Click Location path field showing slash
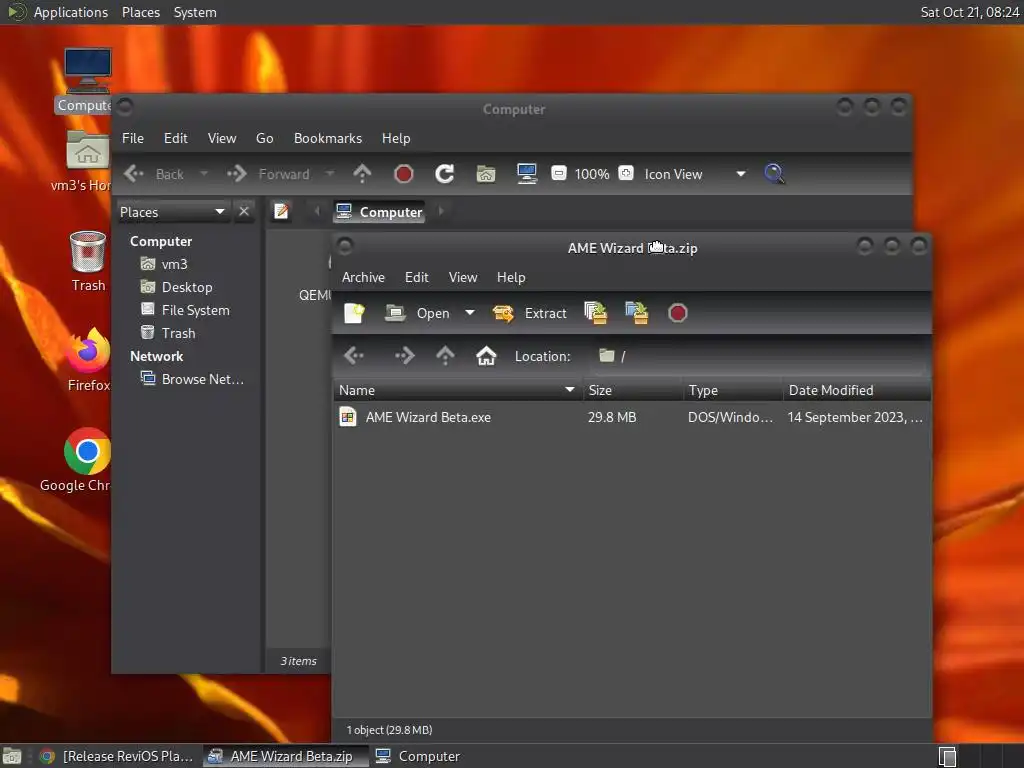The image size is (1024, 768). click(760, 356)
